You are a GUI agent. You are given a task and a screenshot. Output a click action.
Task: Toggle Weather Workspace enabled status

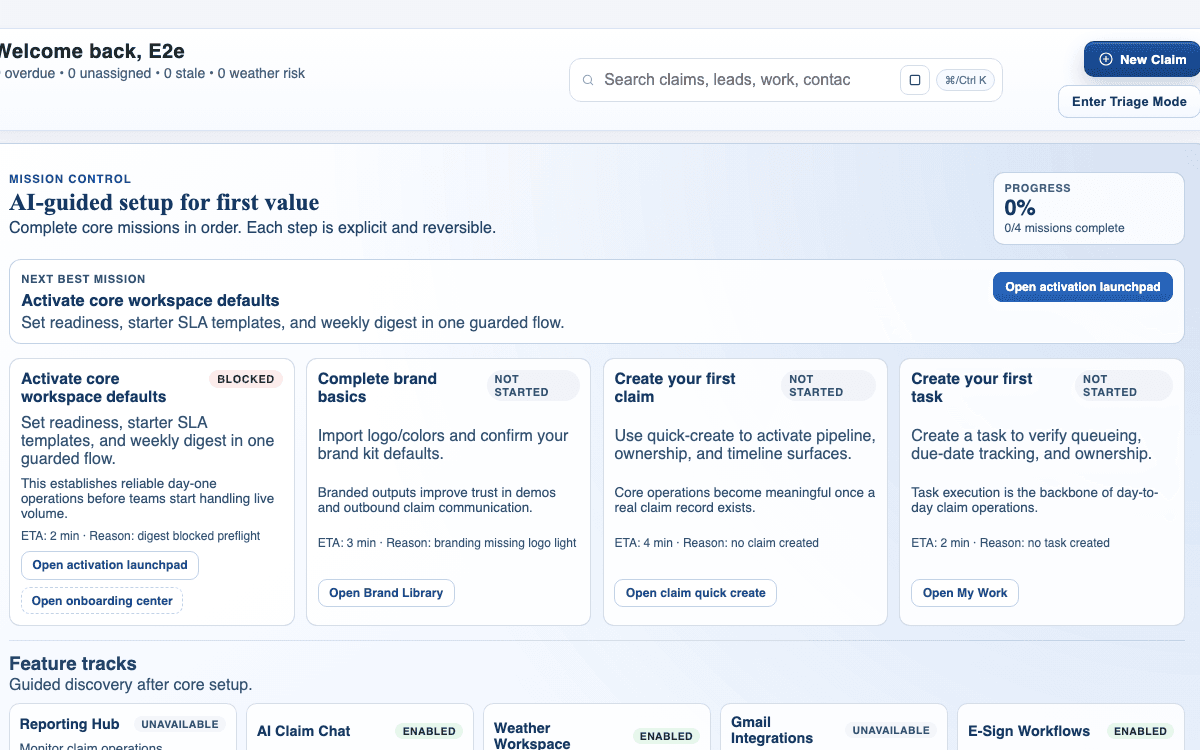coord(666,736)
